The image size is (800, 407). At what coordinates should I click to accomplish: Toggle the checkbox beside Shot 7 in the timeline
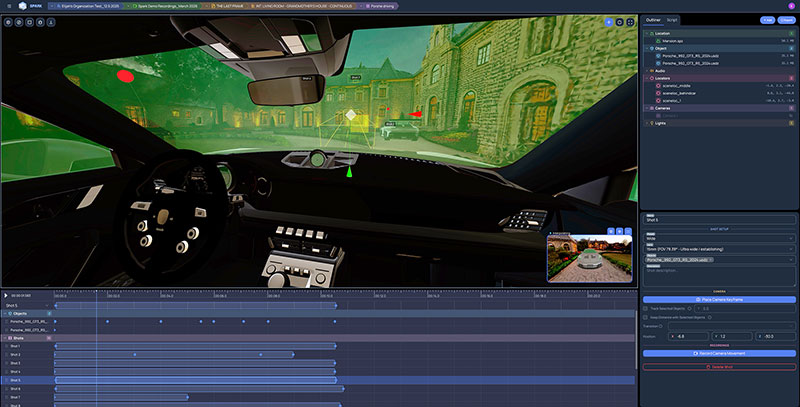[x=7, y=397]
